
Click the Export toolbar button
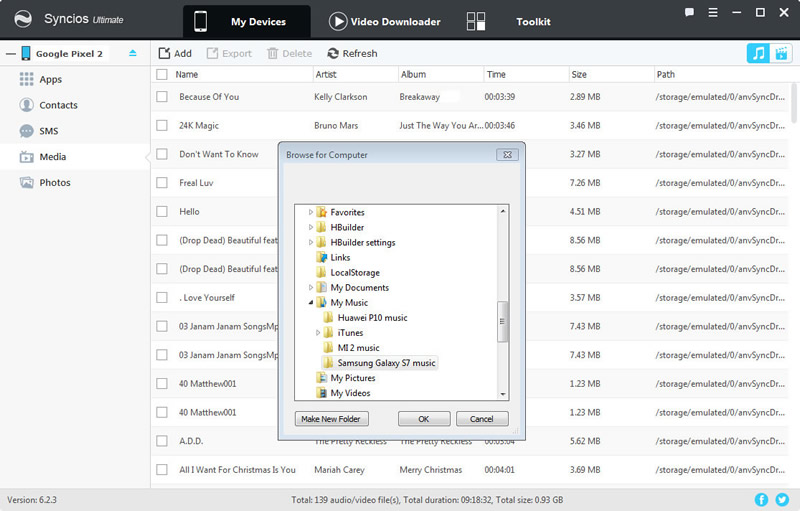click(229, 53)
